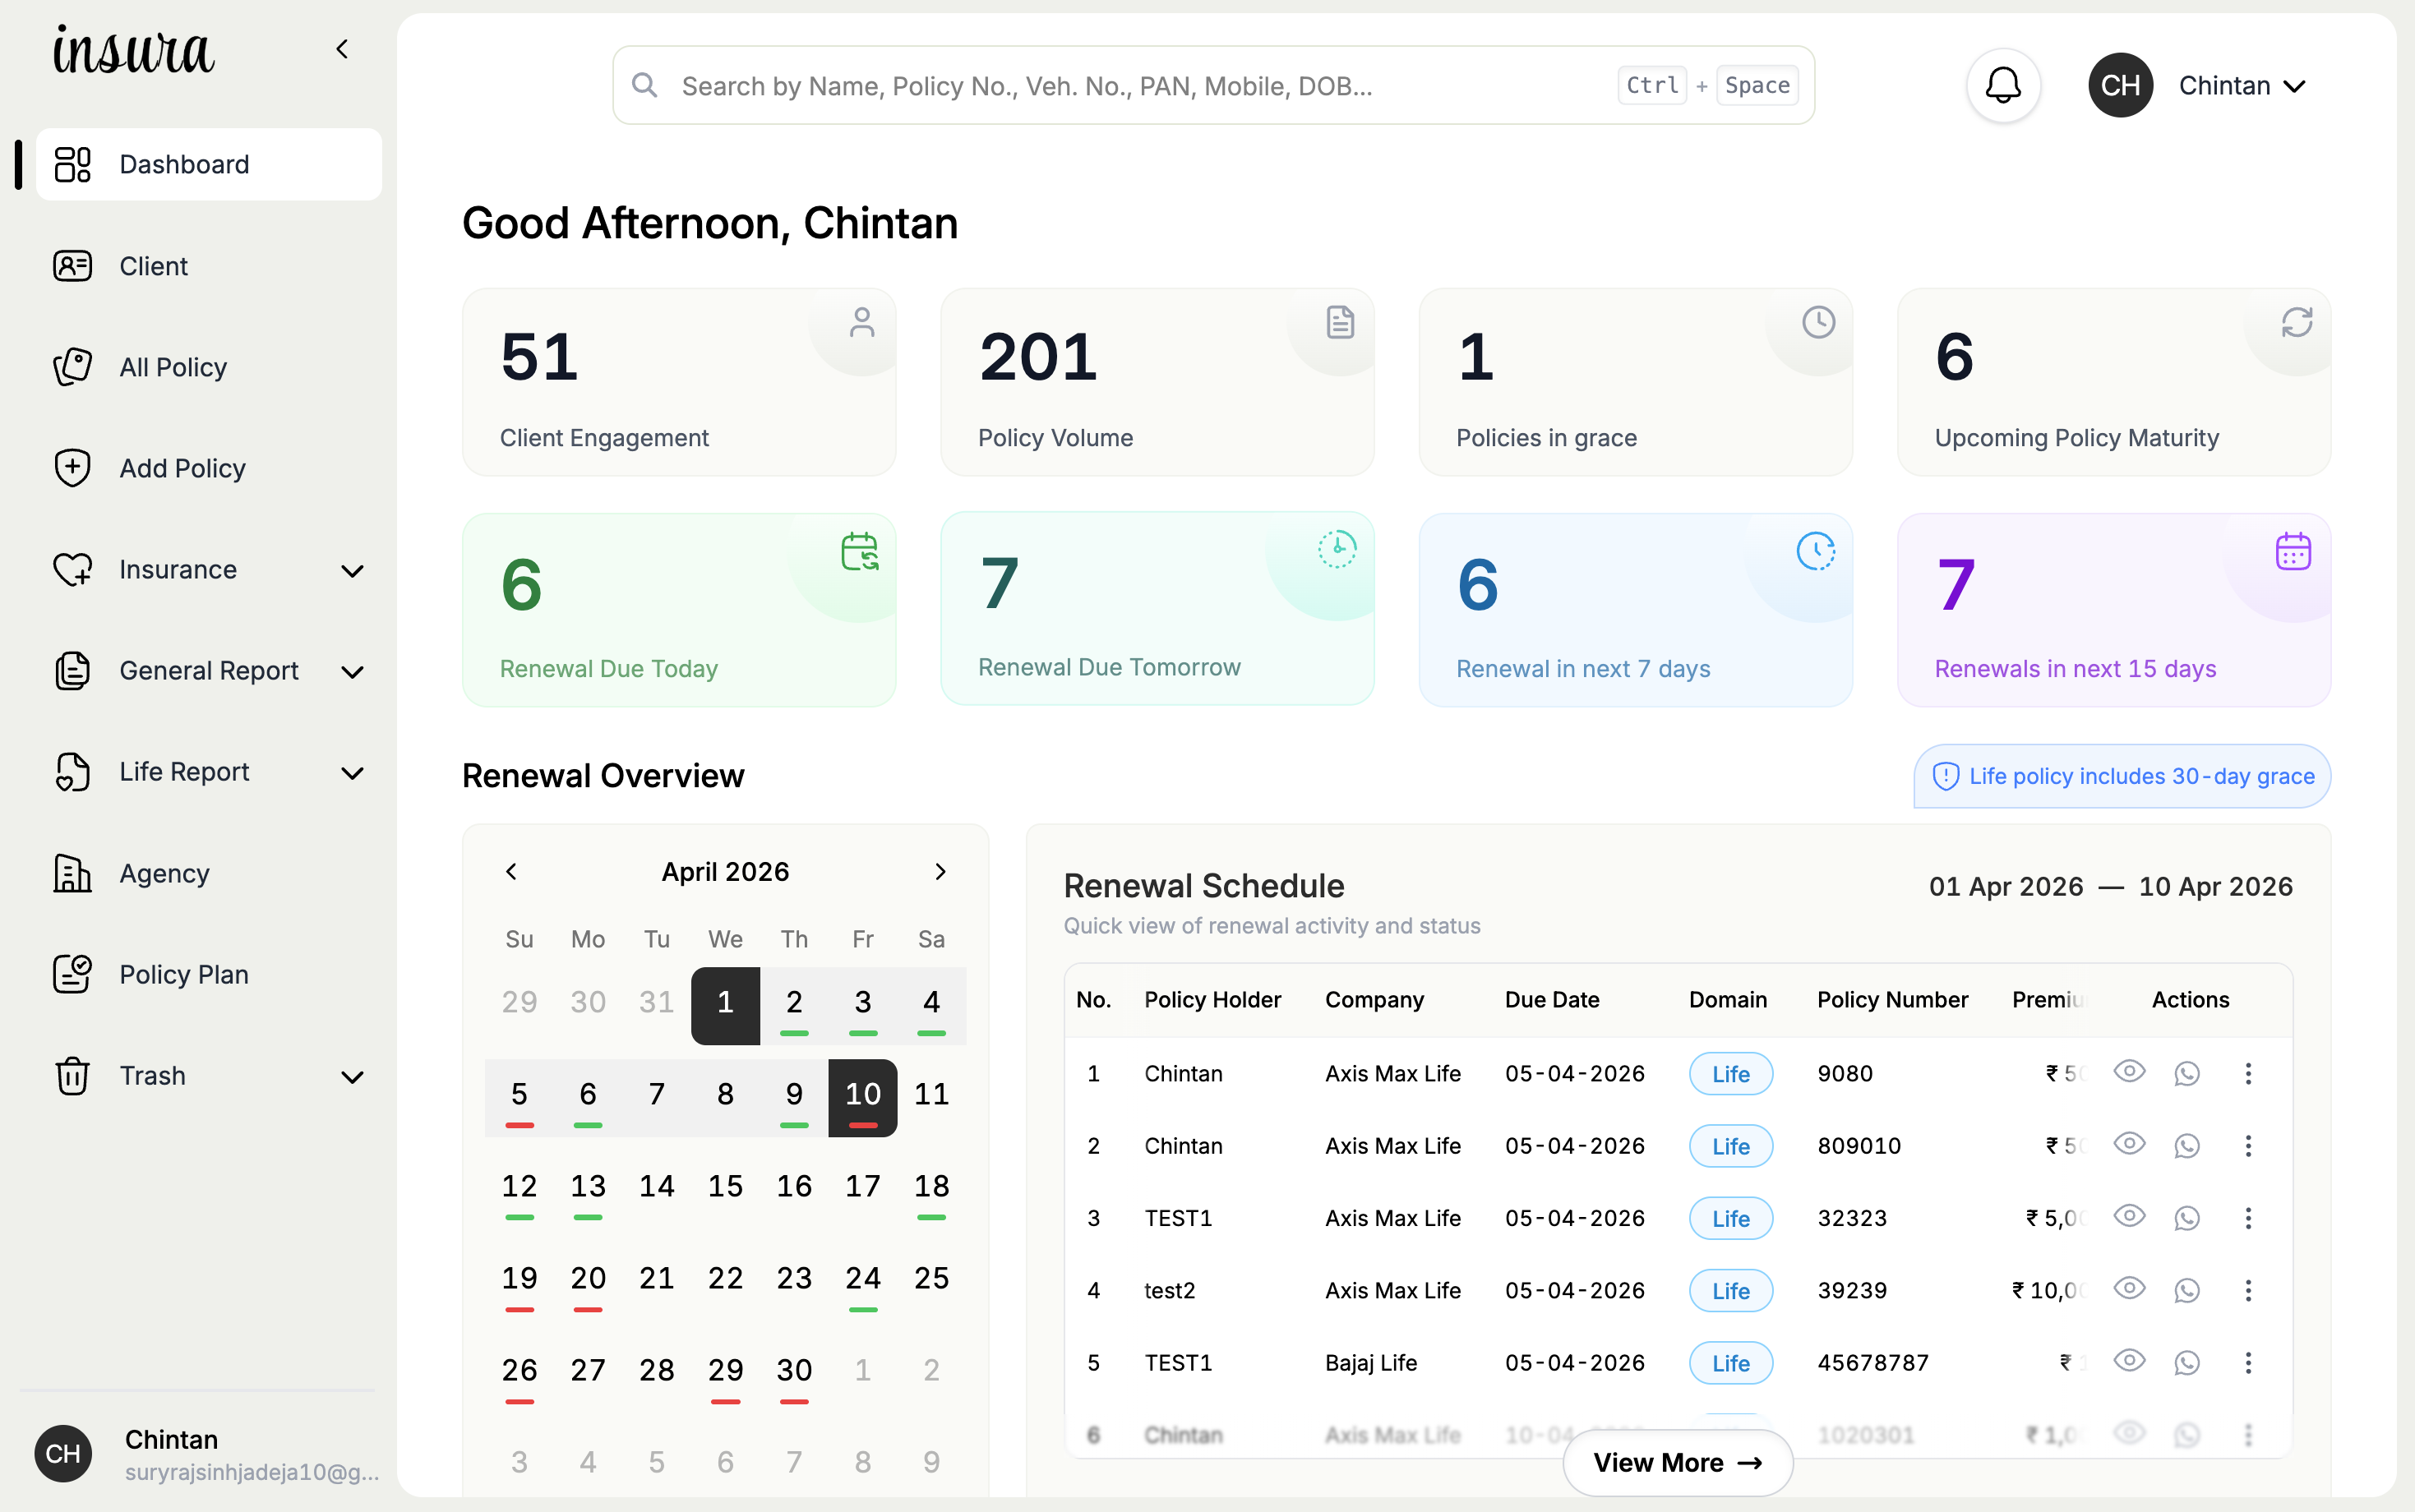Open three-dot actions menu for policy 809010

point(2247,1145)
